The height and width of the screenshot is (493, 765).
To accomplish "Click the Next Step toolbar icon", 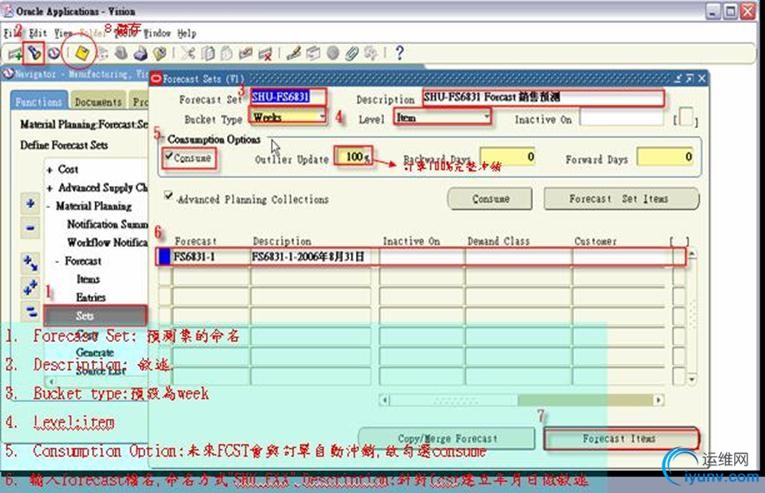I will 103,53.
